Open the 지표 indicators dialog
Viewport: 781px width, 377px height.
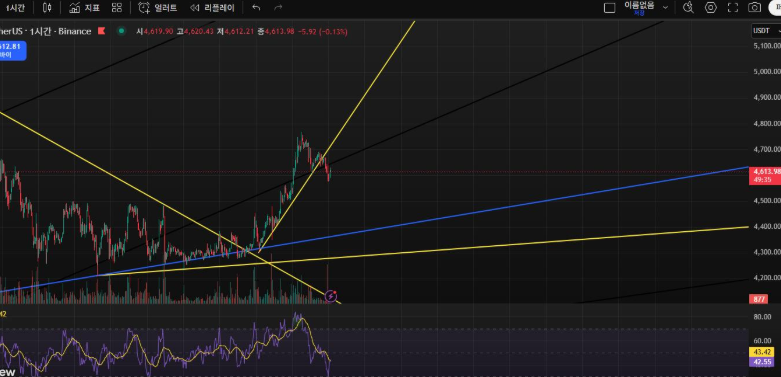84,7
